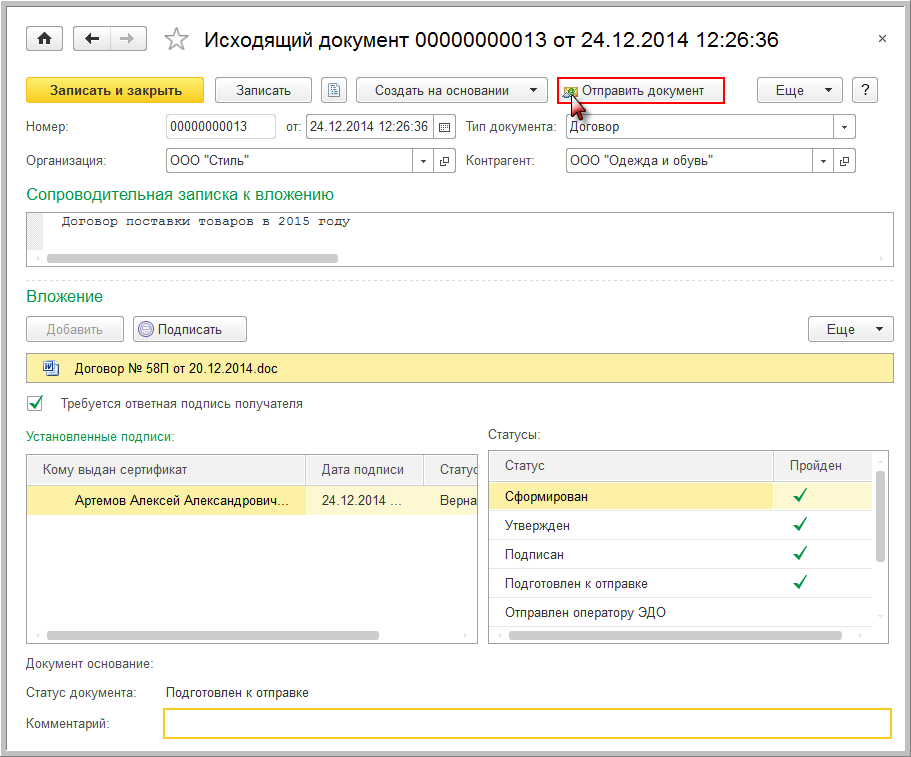911x757 pixels.
Task: Click the 'Записать' button
Action: (x=263, y=90)
